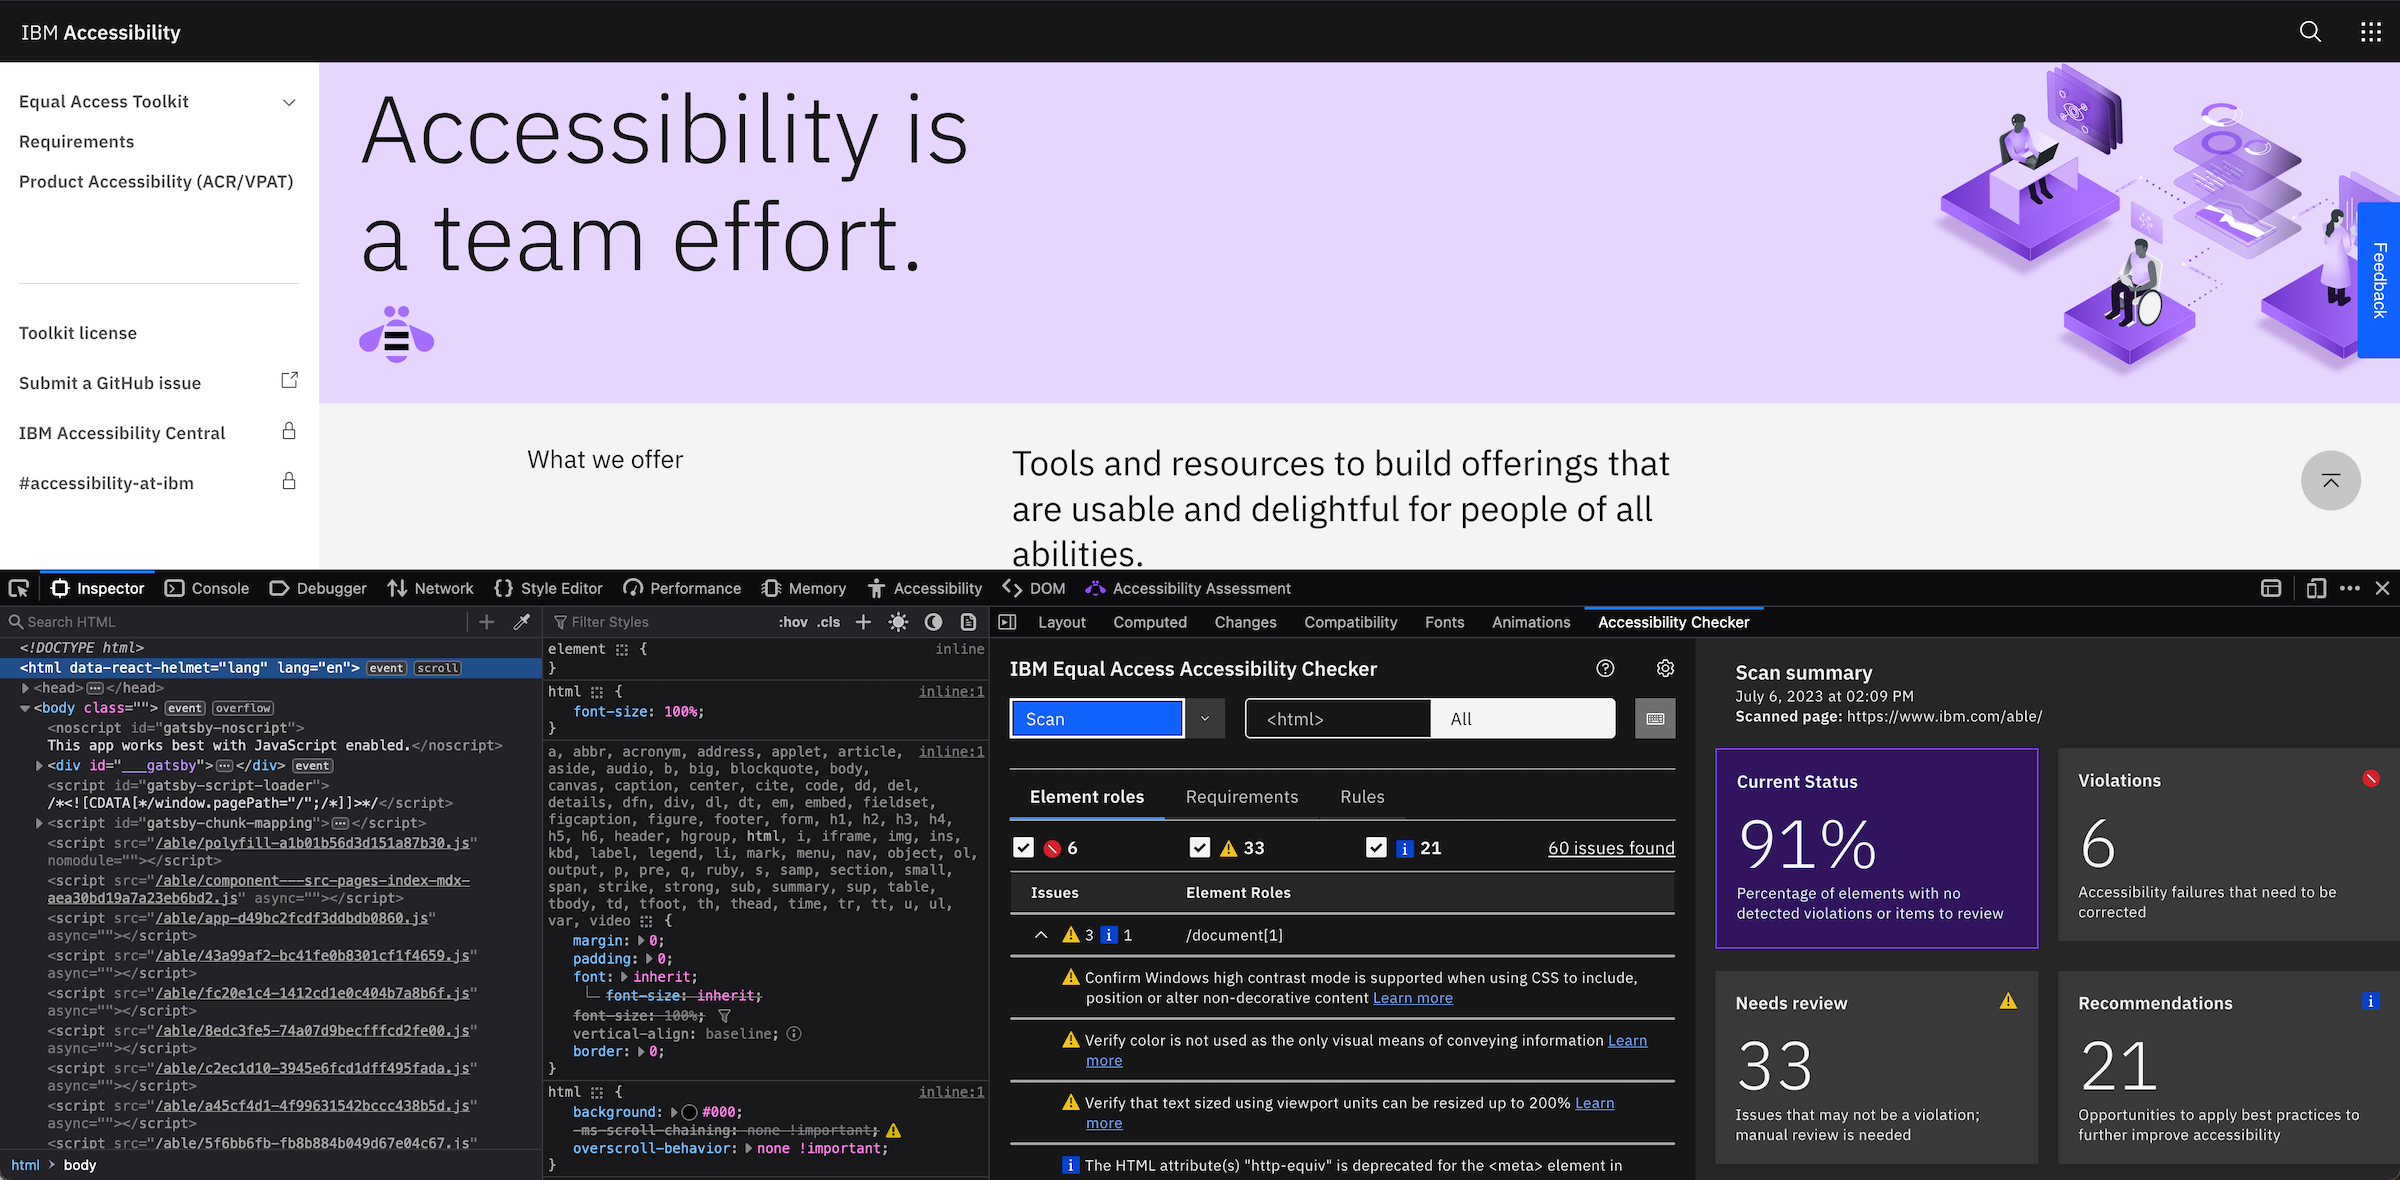
Task: Click the Current Status 91% card
Action: point(1877,848)
